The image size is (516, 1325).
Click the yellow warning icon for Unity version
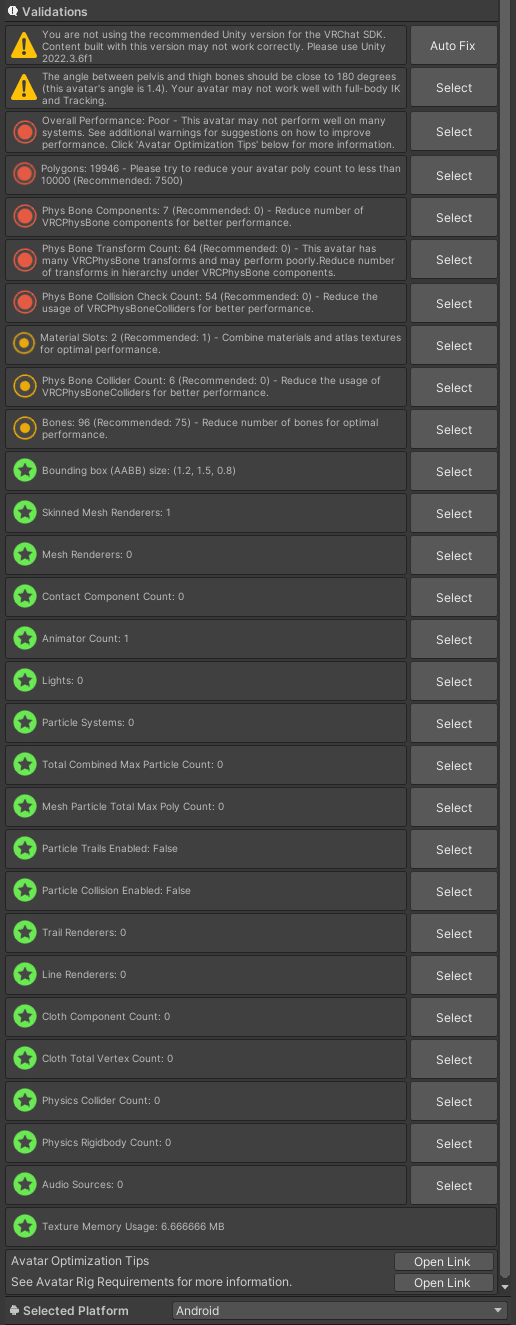[x=24, y=46]
